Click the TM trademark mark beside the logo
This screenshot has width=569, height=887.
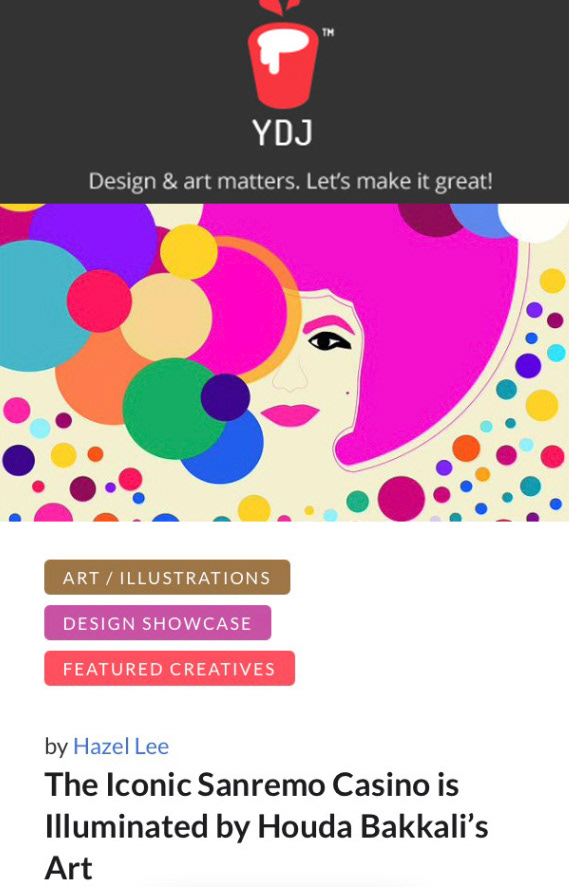pos(328,32)
